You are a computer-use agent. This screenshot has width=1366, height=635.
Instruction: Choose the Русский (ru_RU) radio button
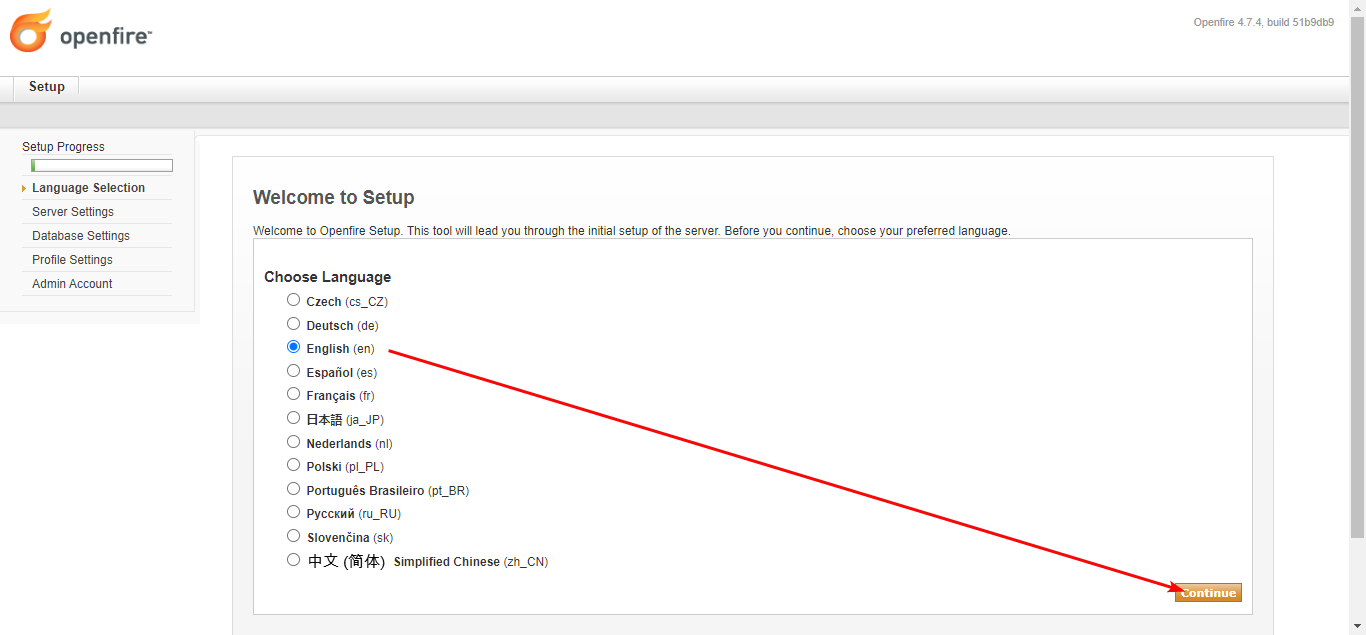pyautogui.click(x=293, y=512)
